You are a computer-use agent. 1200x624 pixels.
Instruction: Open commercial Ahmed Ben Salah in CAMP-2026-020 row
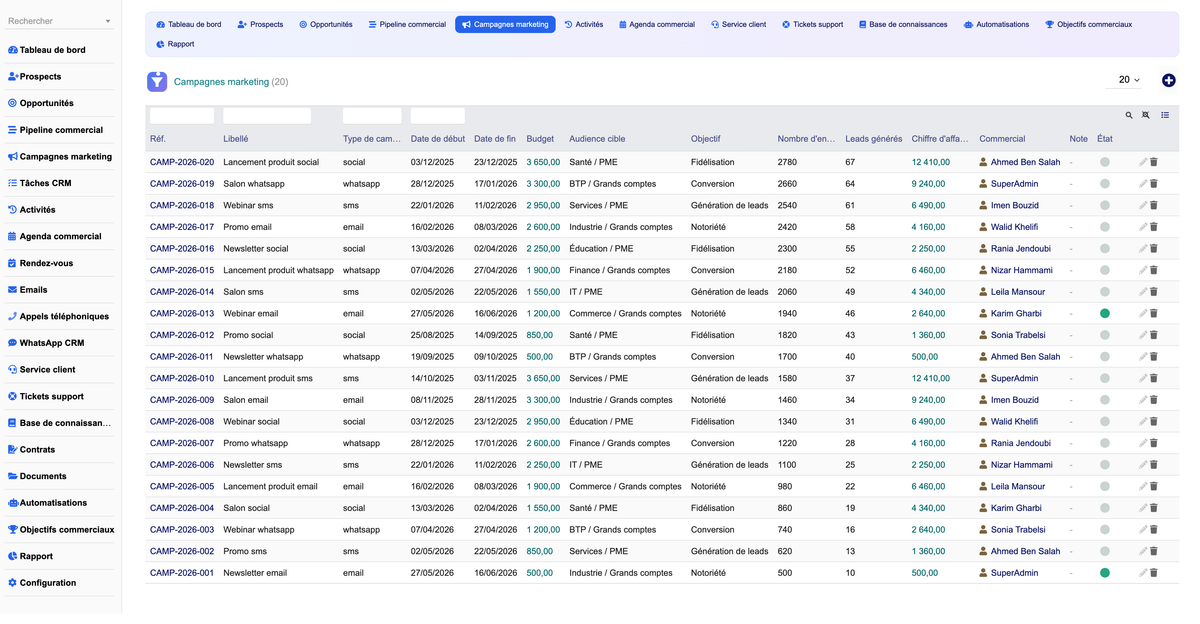(x=1025, y=162)
